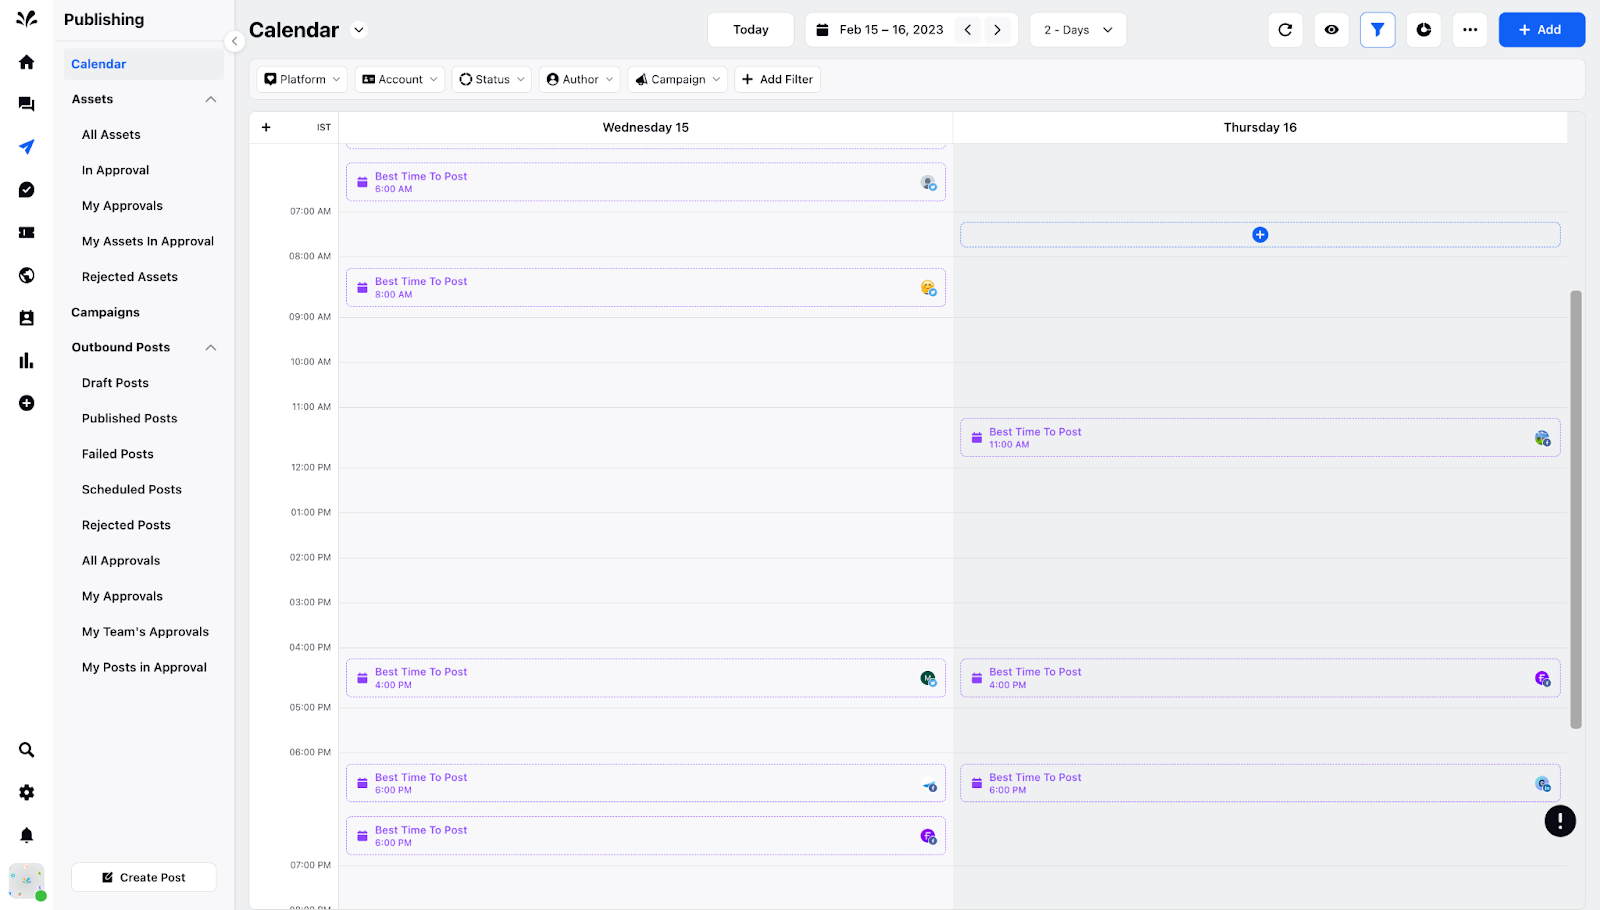Open My Team's Approvals

point(145,632)
